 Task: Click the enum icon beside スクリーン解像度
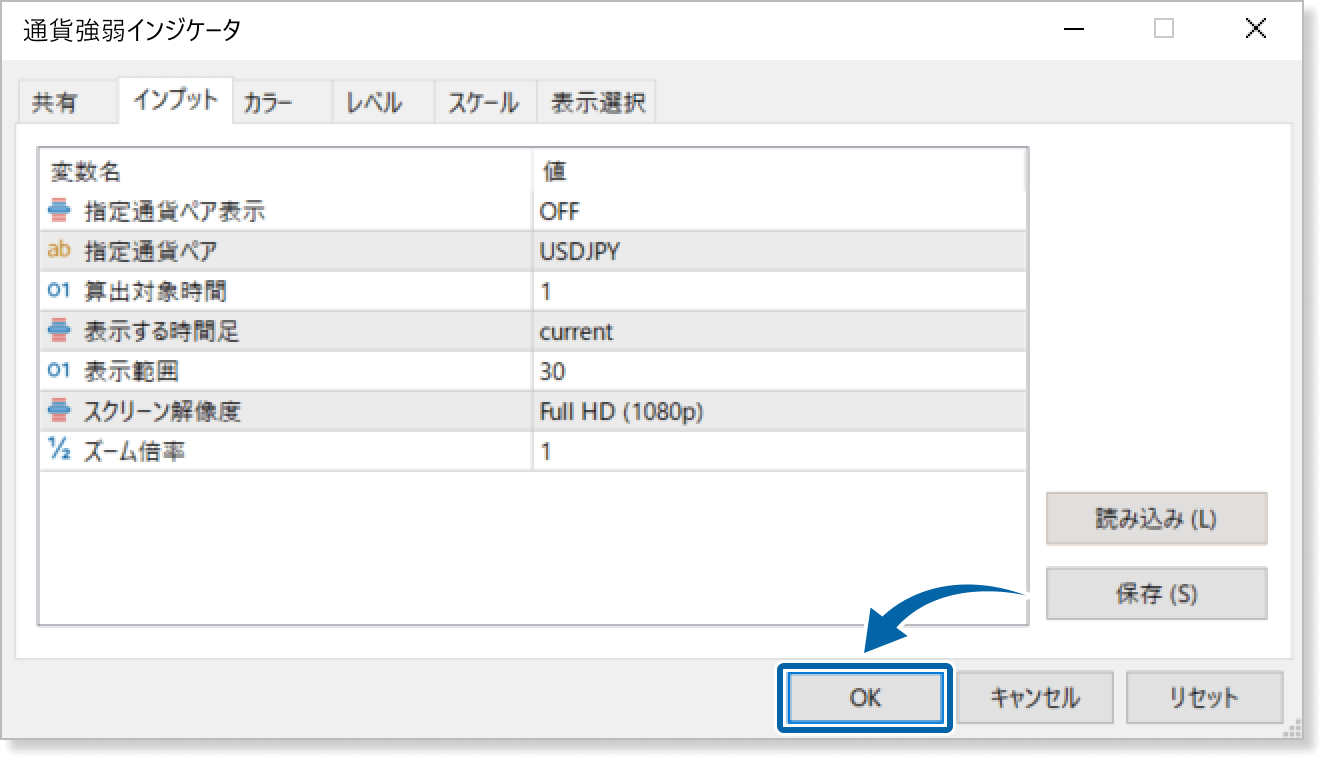coord(59,411)
